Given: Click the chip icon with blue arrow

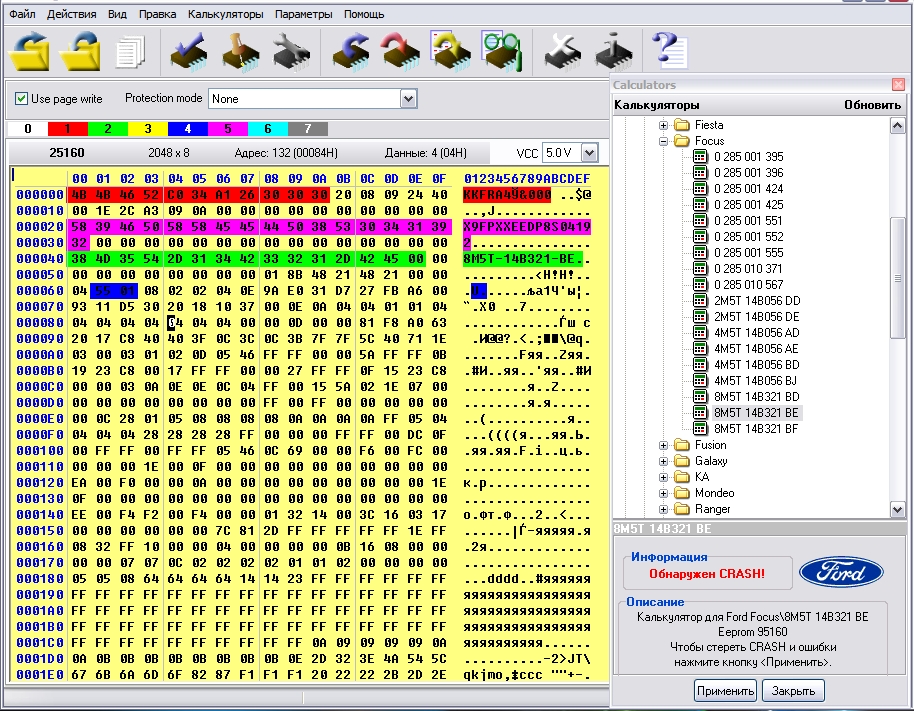Looking at the screenshot, I should (351, 52).
